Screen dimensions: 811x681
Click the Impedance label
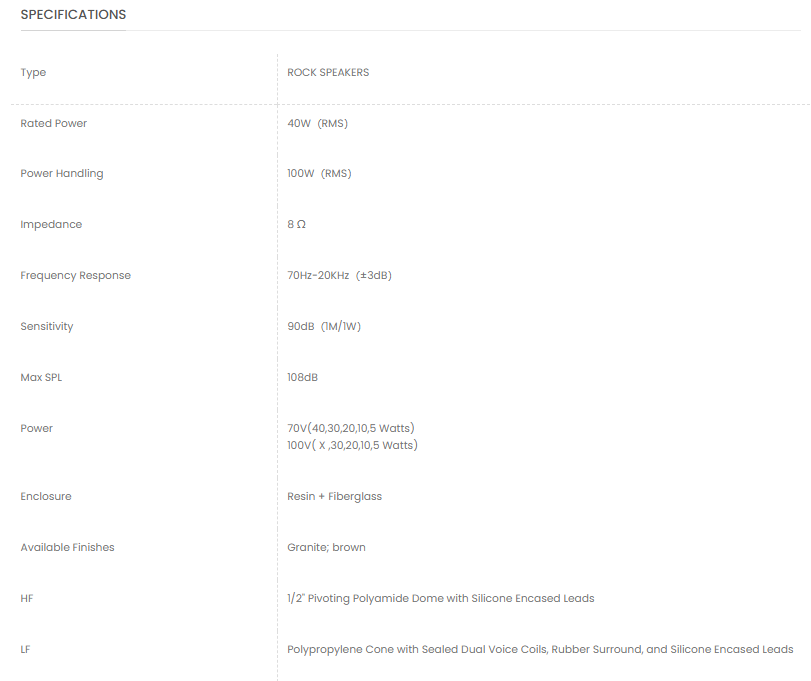(x=51, y=224)
